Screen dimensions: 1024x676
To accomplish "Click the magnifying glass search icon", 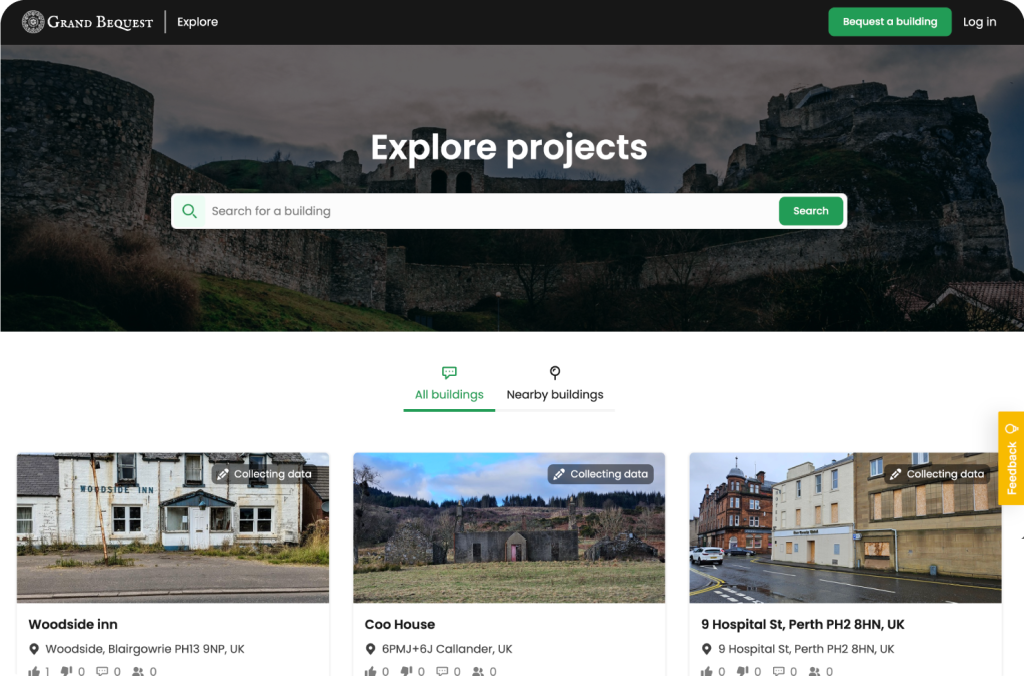I will [x=189, y=211].
